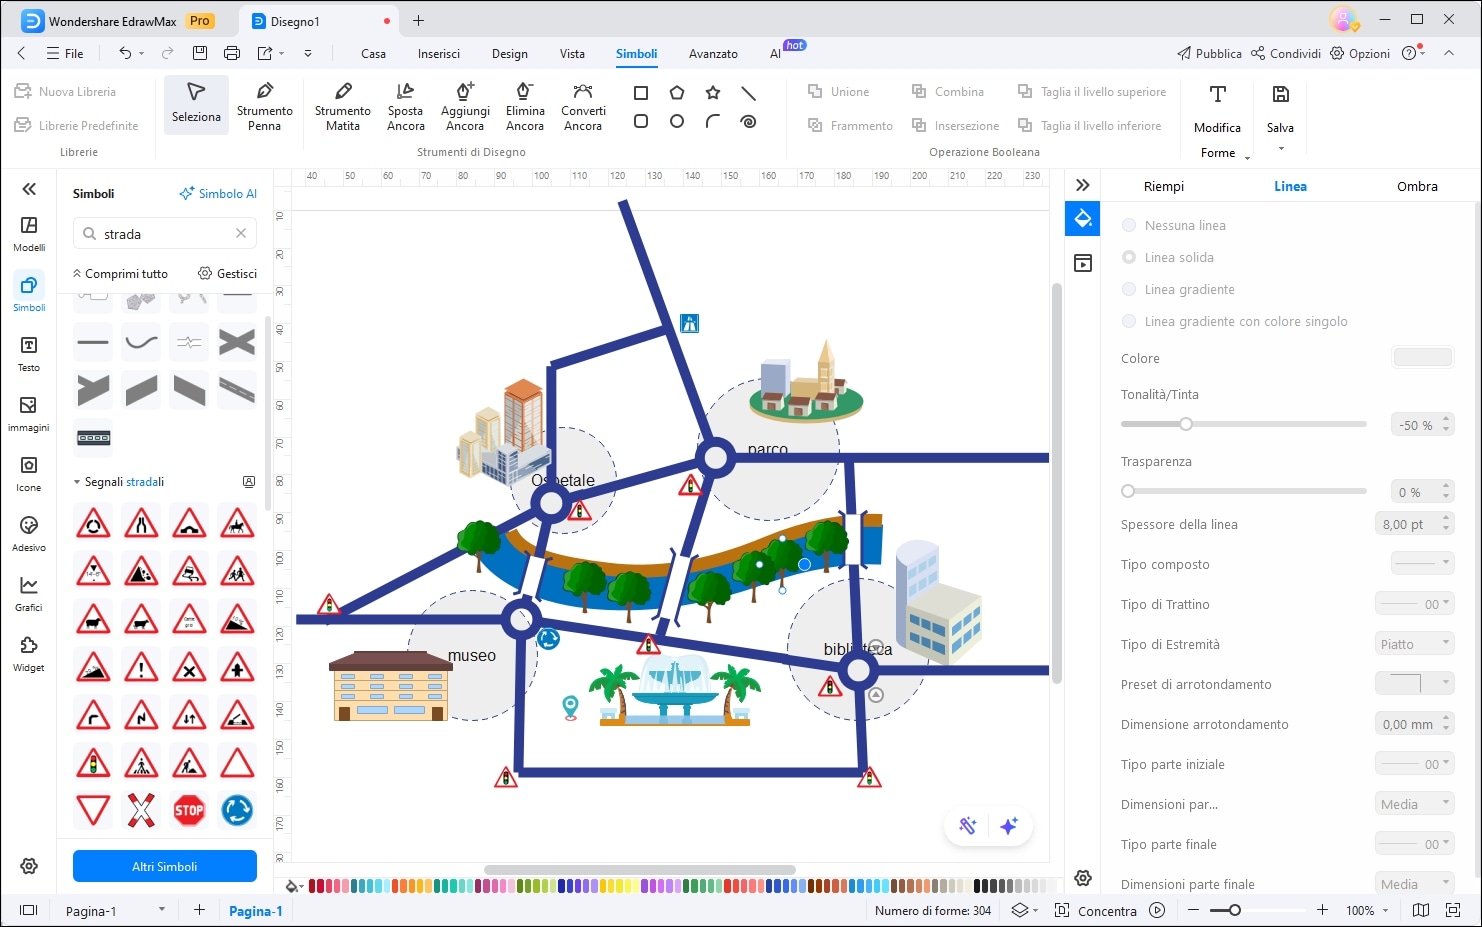The height and width of the screenshot is (927, 1482).
Task: Collapse the Segnali stradali section
Action: tap(77, 482)
